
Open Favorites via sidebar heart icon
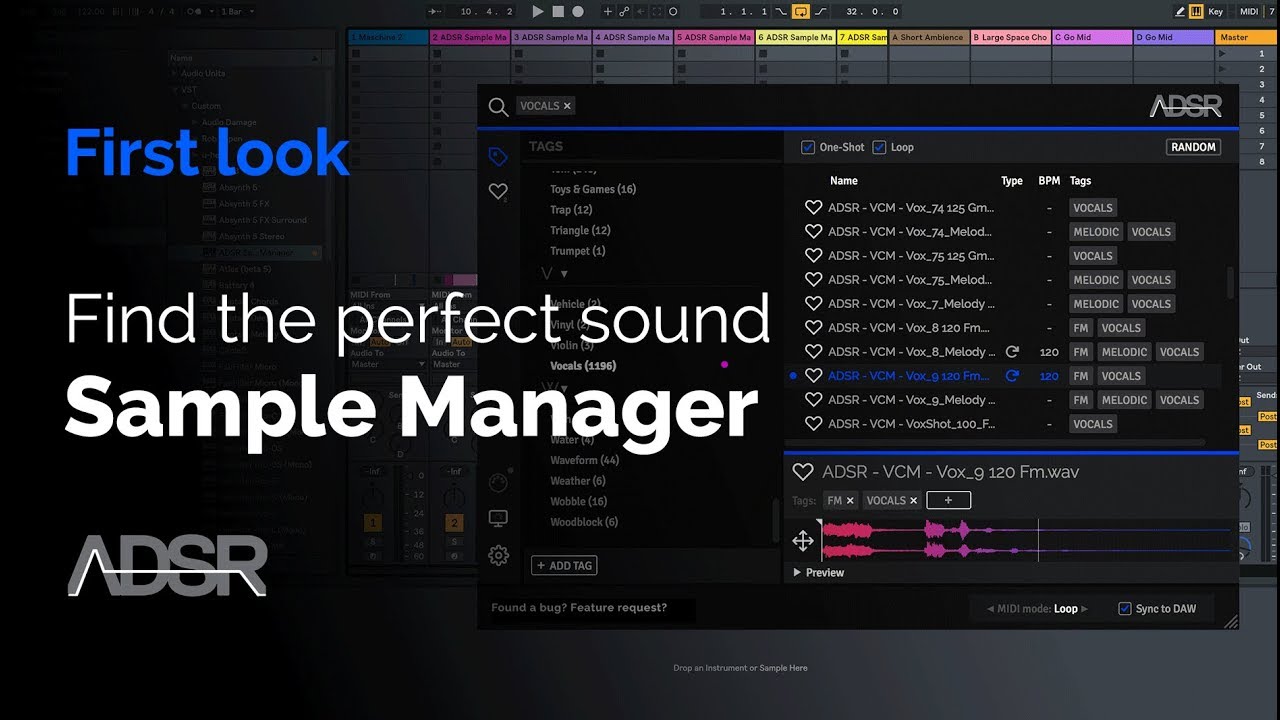(498, 191)
